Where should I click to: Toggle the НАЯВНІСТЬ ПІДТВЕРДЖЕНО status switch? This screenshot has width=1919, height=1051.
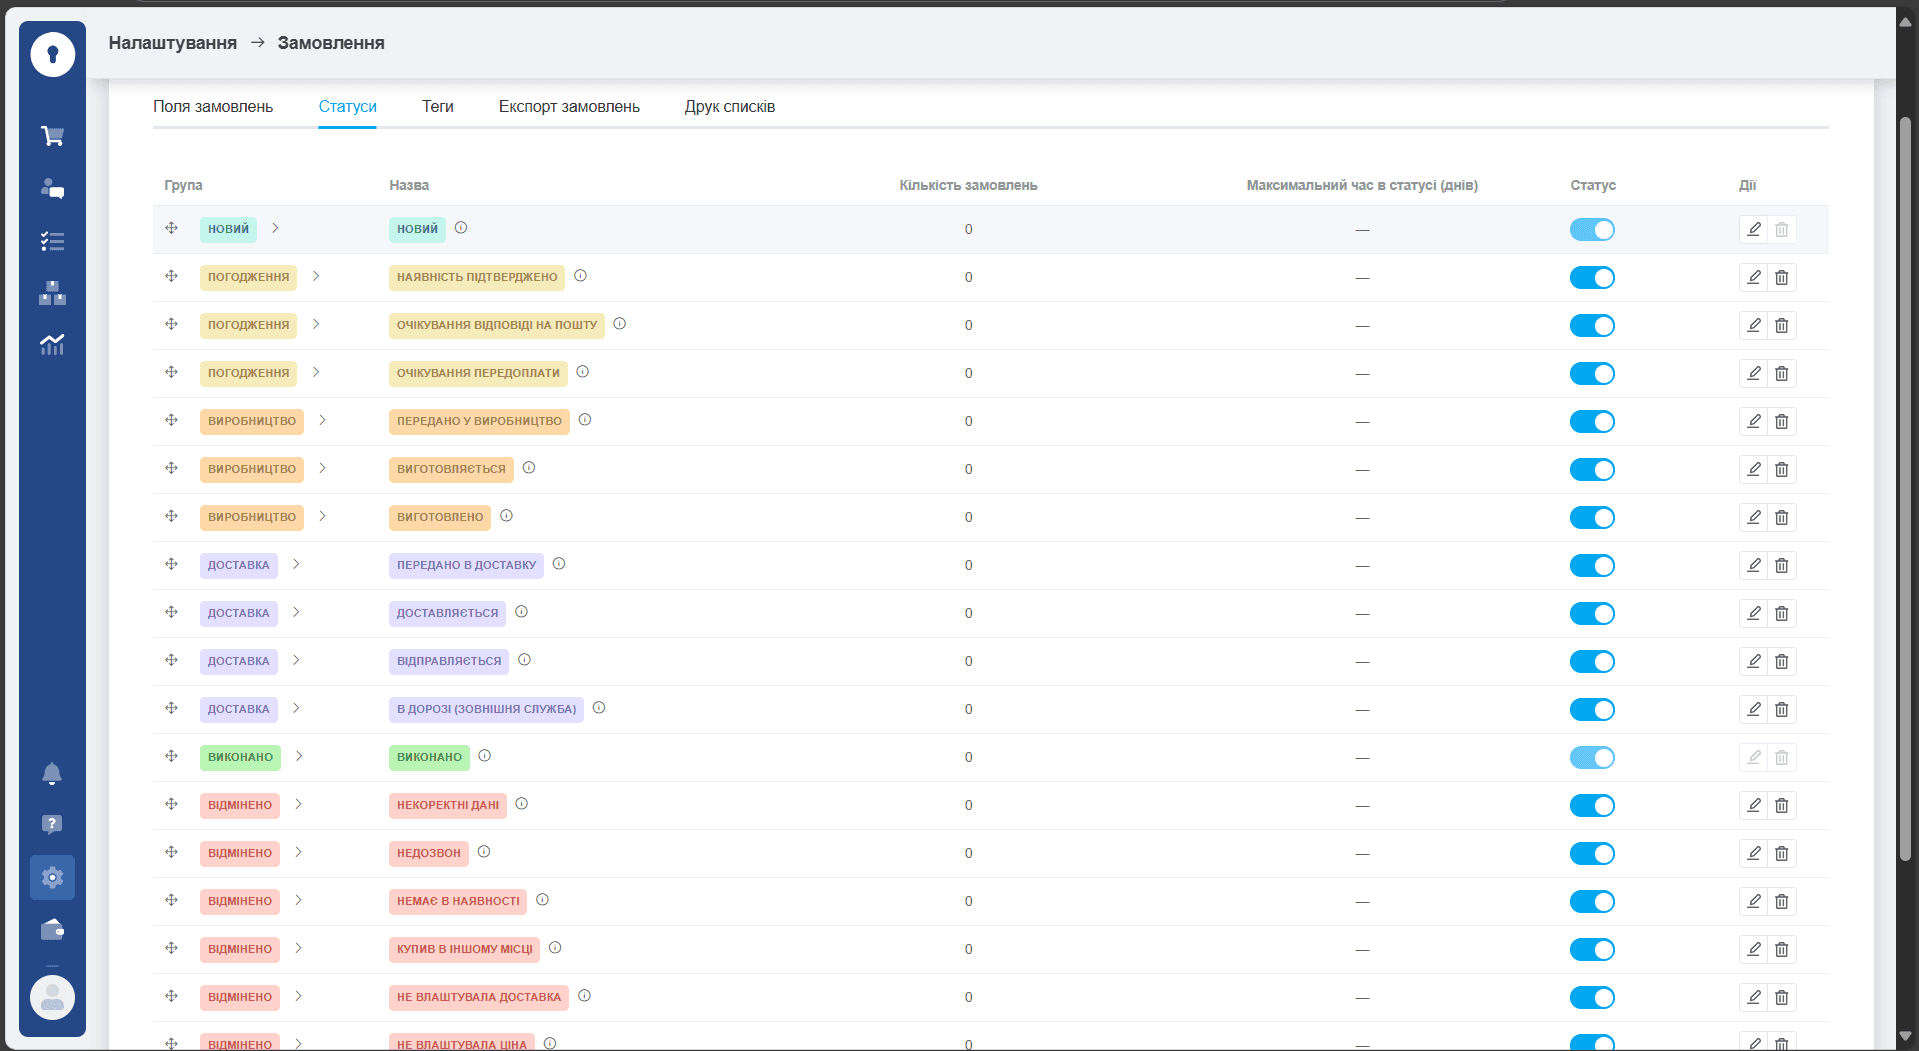(1592, 277)
